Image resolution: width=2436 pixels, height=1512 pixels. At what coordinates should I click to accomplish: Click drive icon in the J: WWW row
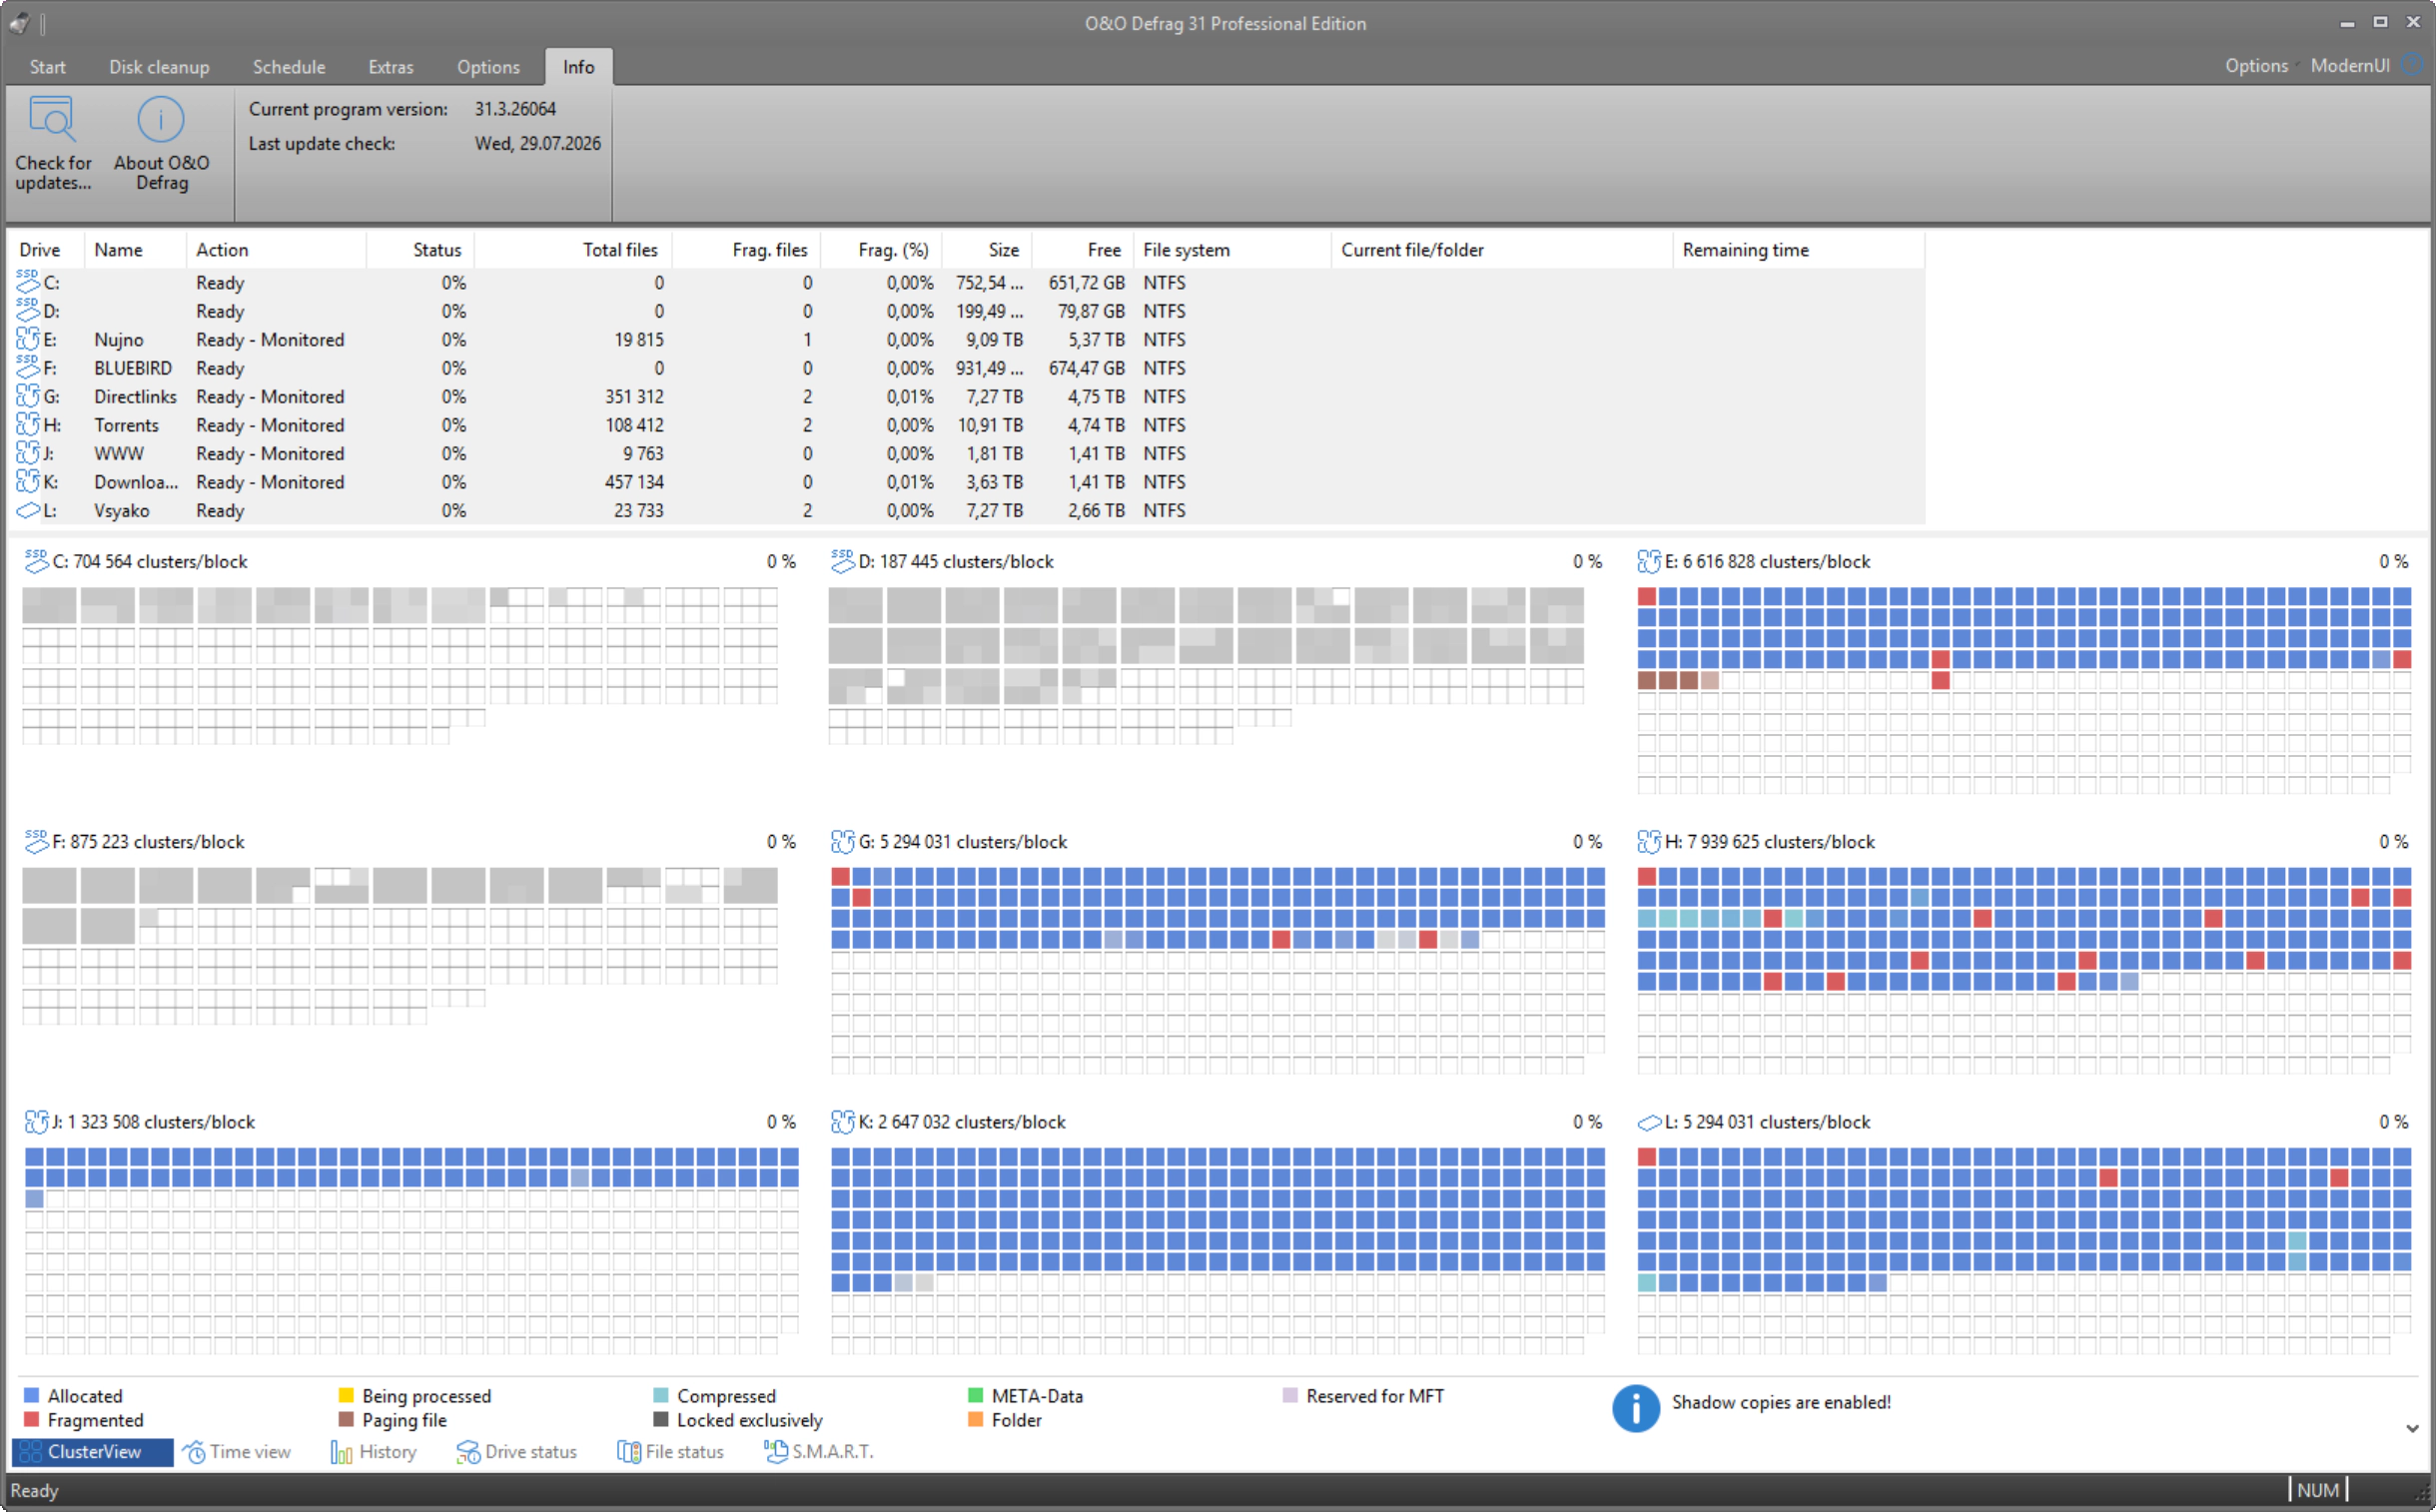(28, 453)
